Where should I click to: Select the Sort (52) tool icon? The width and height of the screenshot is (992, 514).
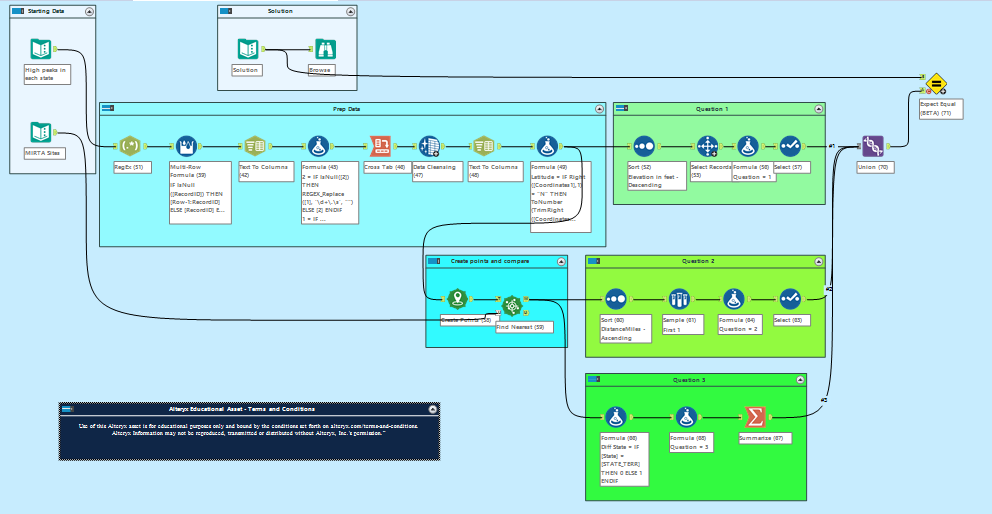(643, 146)
